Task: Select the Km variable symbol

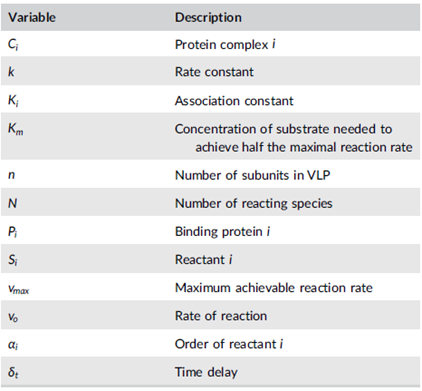Action: 16,129
